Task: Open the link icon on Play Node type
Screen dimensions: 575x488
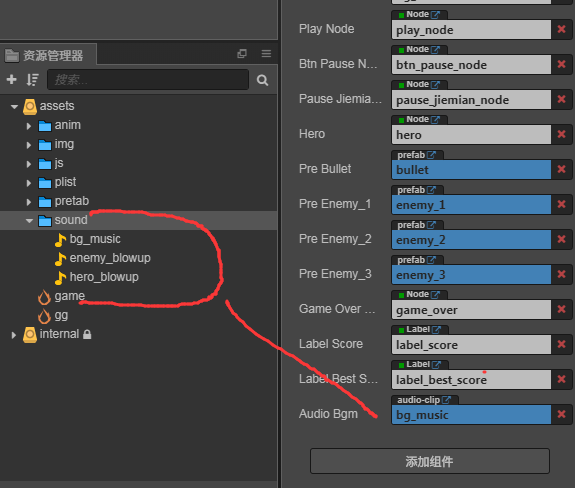Action: coord(435,15)
